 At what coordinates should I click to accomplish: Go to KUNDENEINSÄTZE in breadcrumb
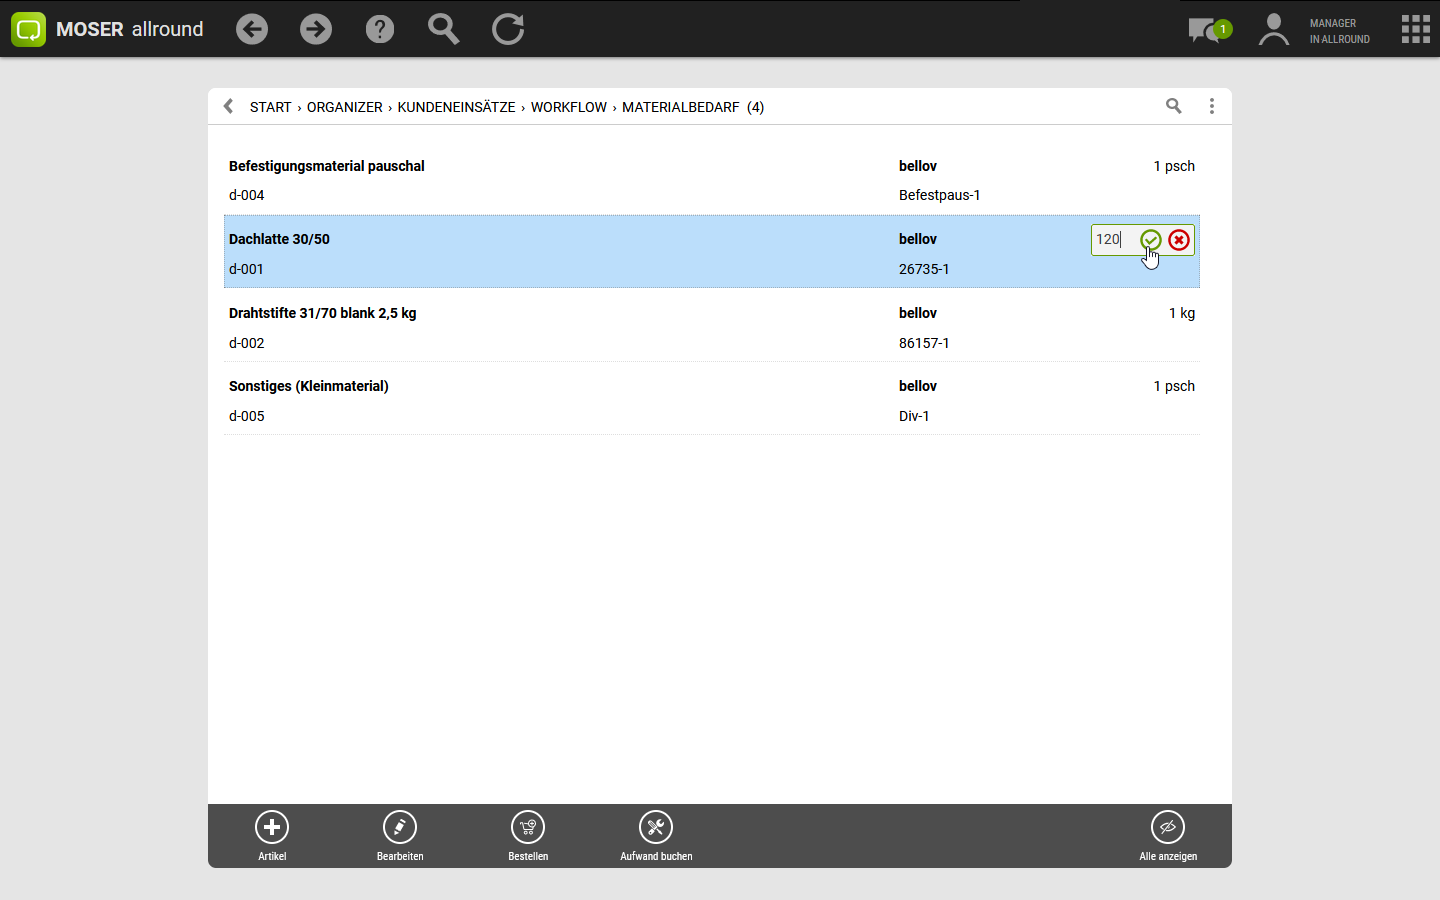click(x=456, y=107)
